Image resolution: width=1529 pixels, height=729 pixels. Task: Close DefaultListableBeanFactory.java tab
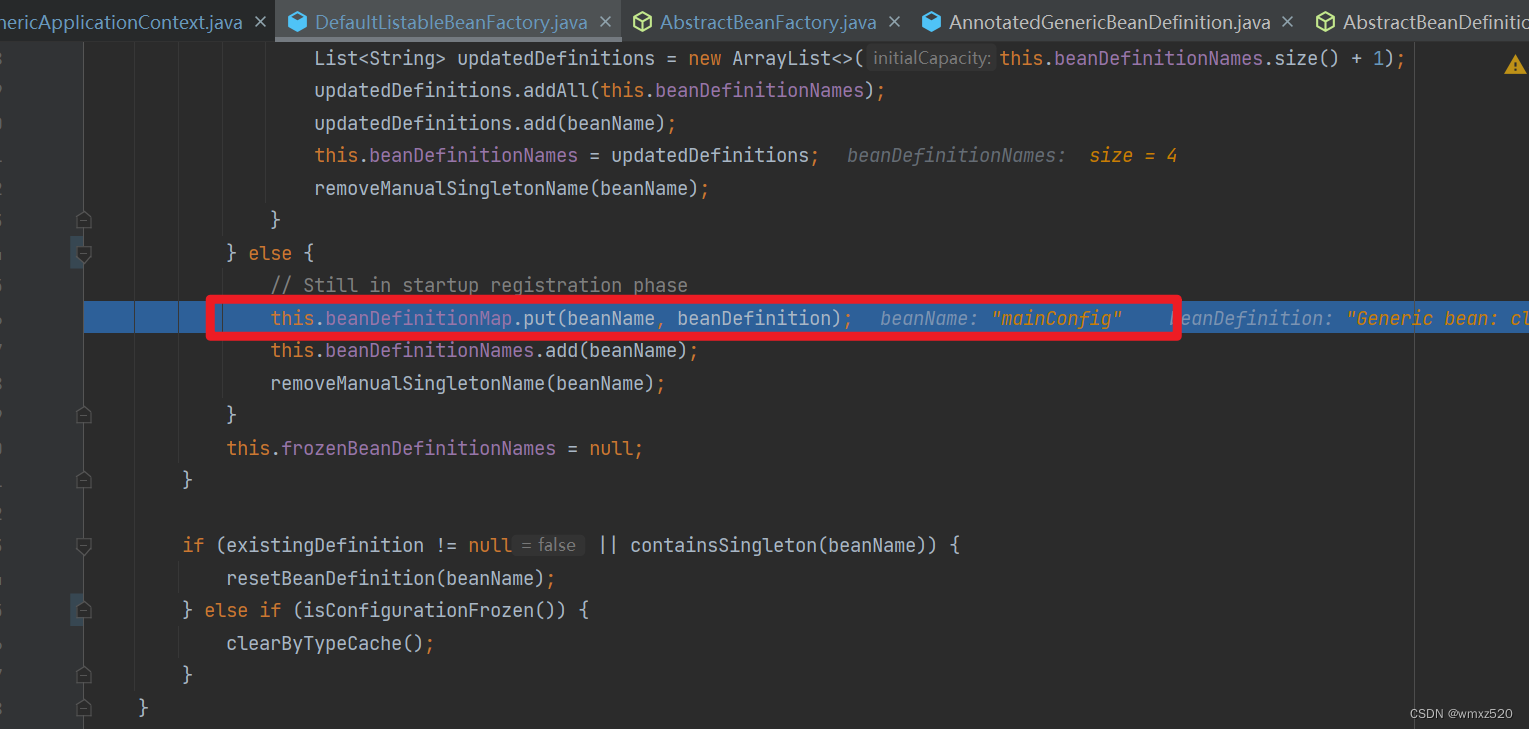pos(606,22)
